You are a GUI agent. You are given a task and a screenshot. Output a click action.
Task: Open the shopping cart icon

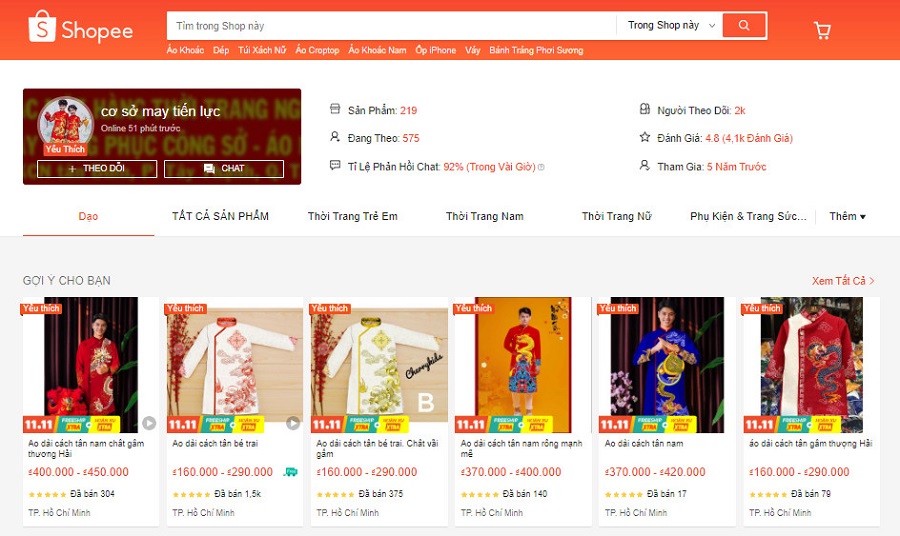tap(822, 30)
